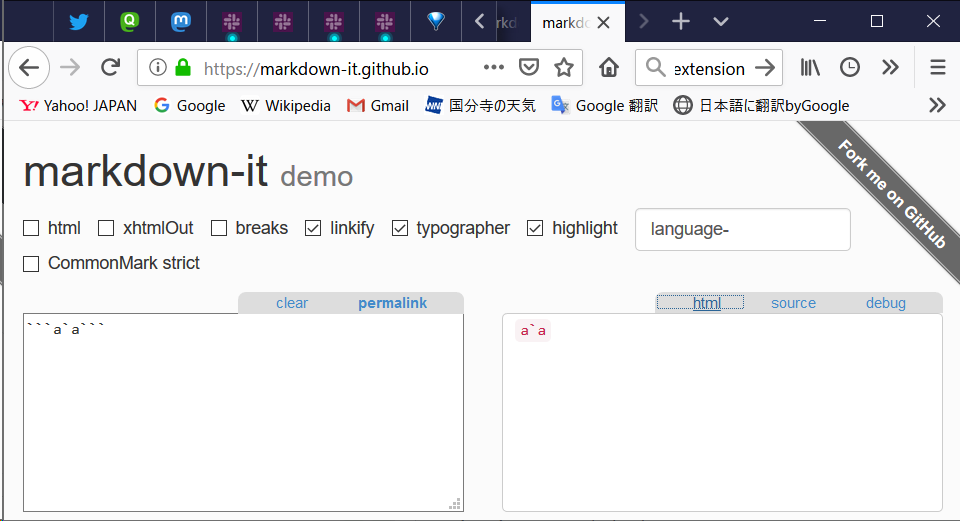Open the Gmail bookmark
960x521 pixels.
[378, 106]
